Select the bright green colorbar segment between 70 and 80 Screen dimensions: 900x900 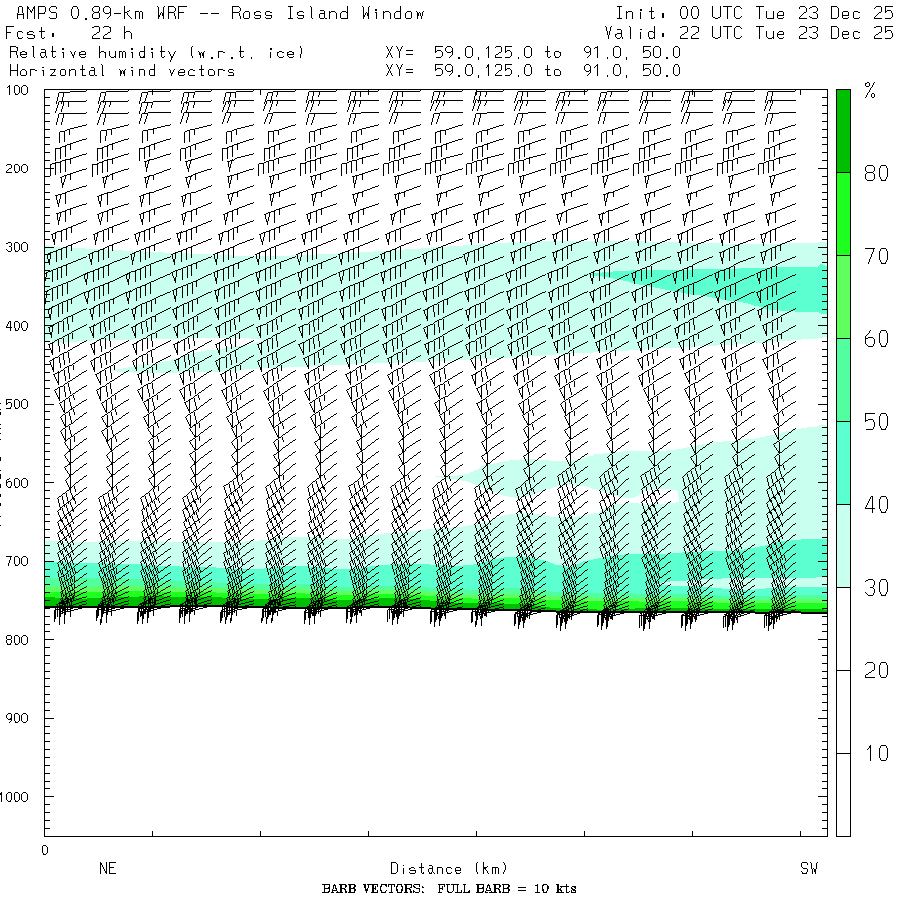843,213
